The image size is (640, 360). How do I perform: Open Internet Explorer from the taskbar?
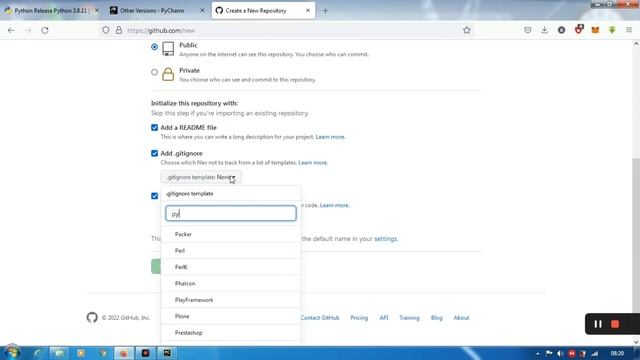38,353
